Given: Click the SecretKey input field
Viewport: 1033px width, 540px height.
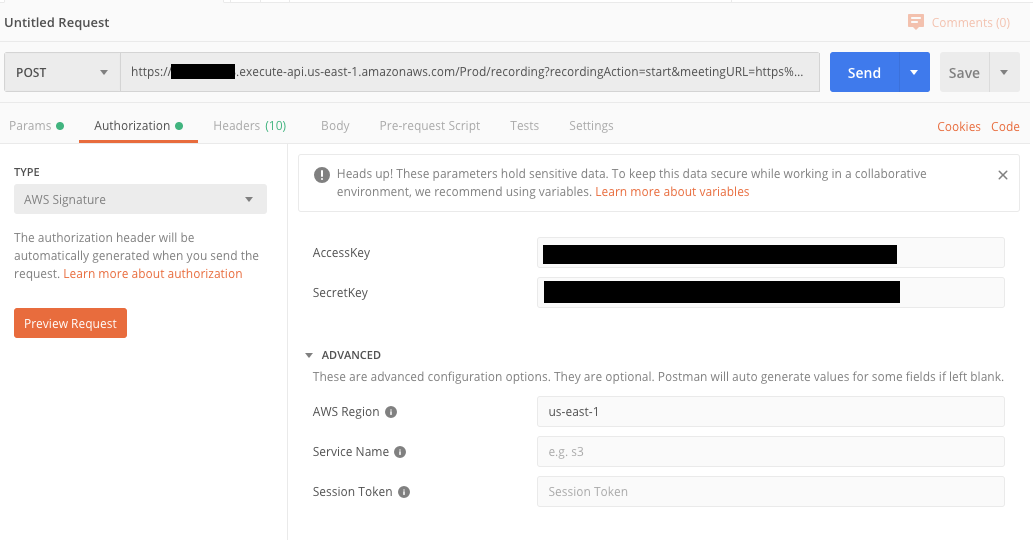Looking at the screenshot, I should 771,293.
